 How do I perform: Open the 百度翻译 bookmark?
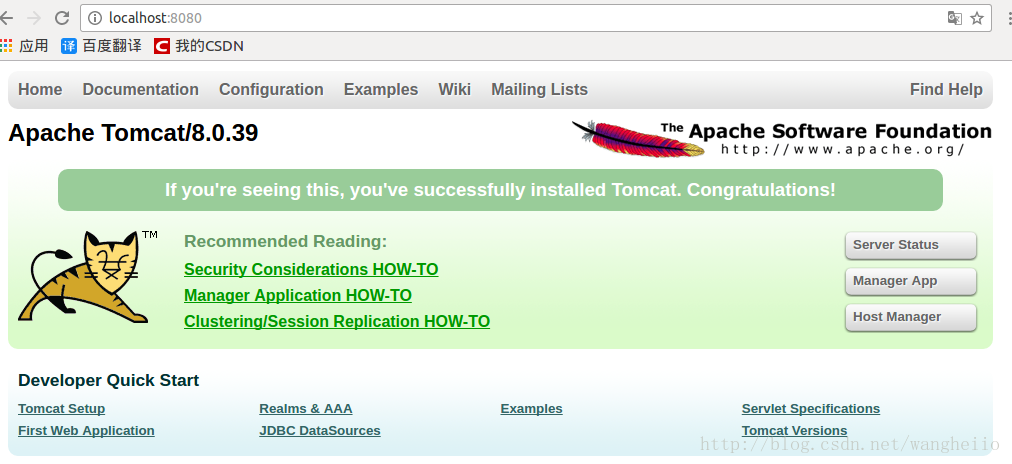coord(101,46)
